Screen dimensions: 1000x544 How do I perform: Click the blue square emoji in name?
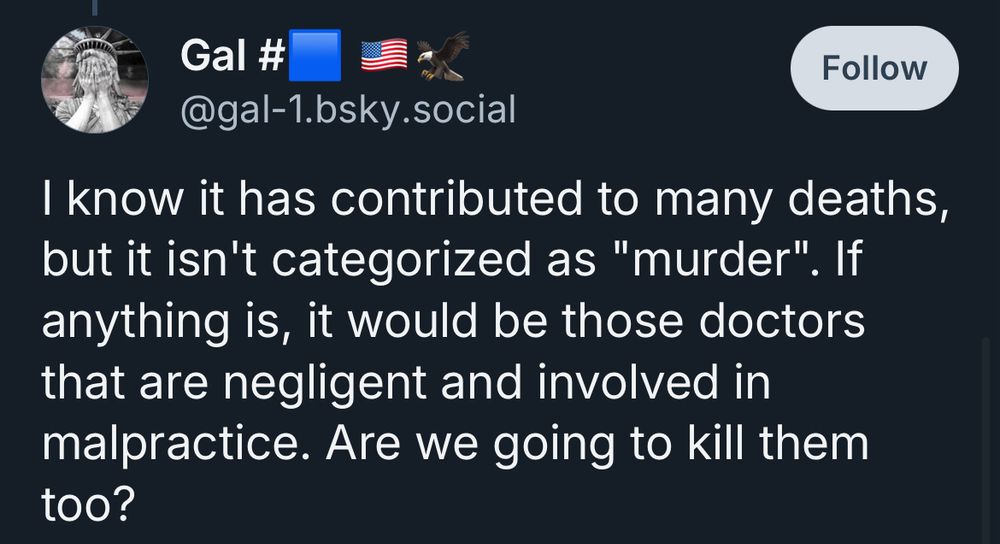pyautogui.click(x=315, y=54)
